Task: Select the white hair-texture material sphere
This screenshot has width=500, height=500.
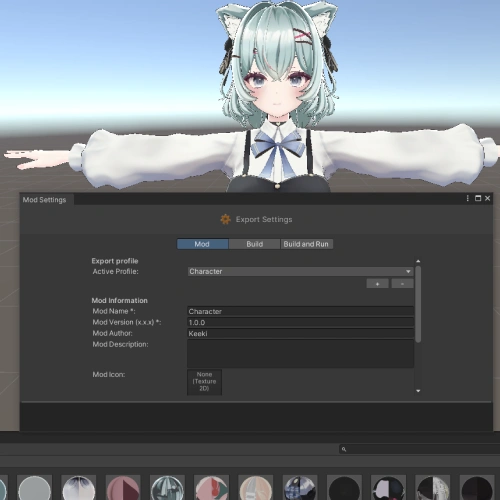Action: 79,488
